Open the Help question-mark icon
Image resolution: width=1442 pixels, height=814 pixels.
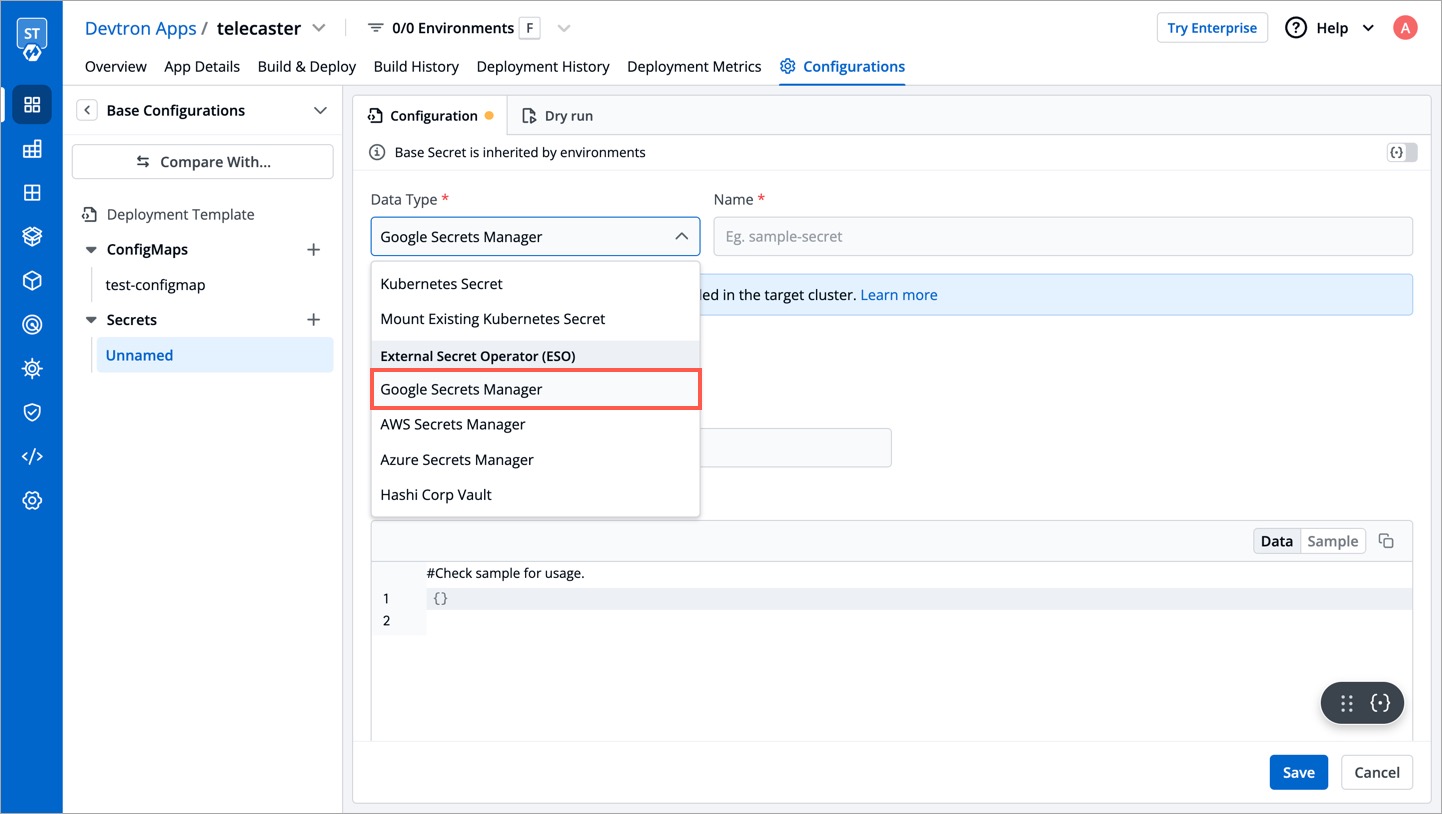tap(1297, 27)
